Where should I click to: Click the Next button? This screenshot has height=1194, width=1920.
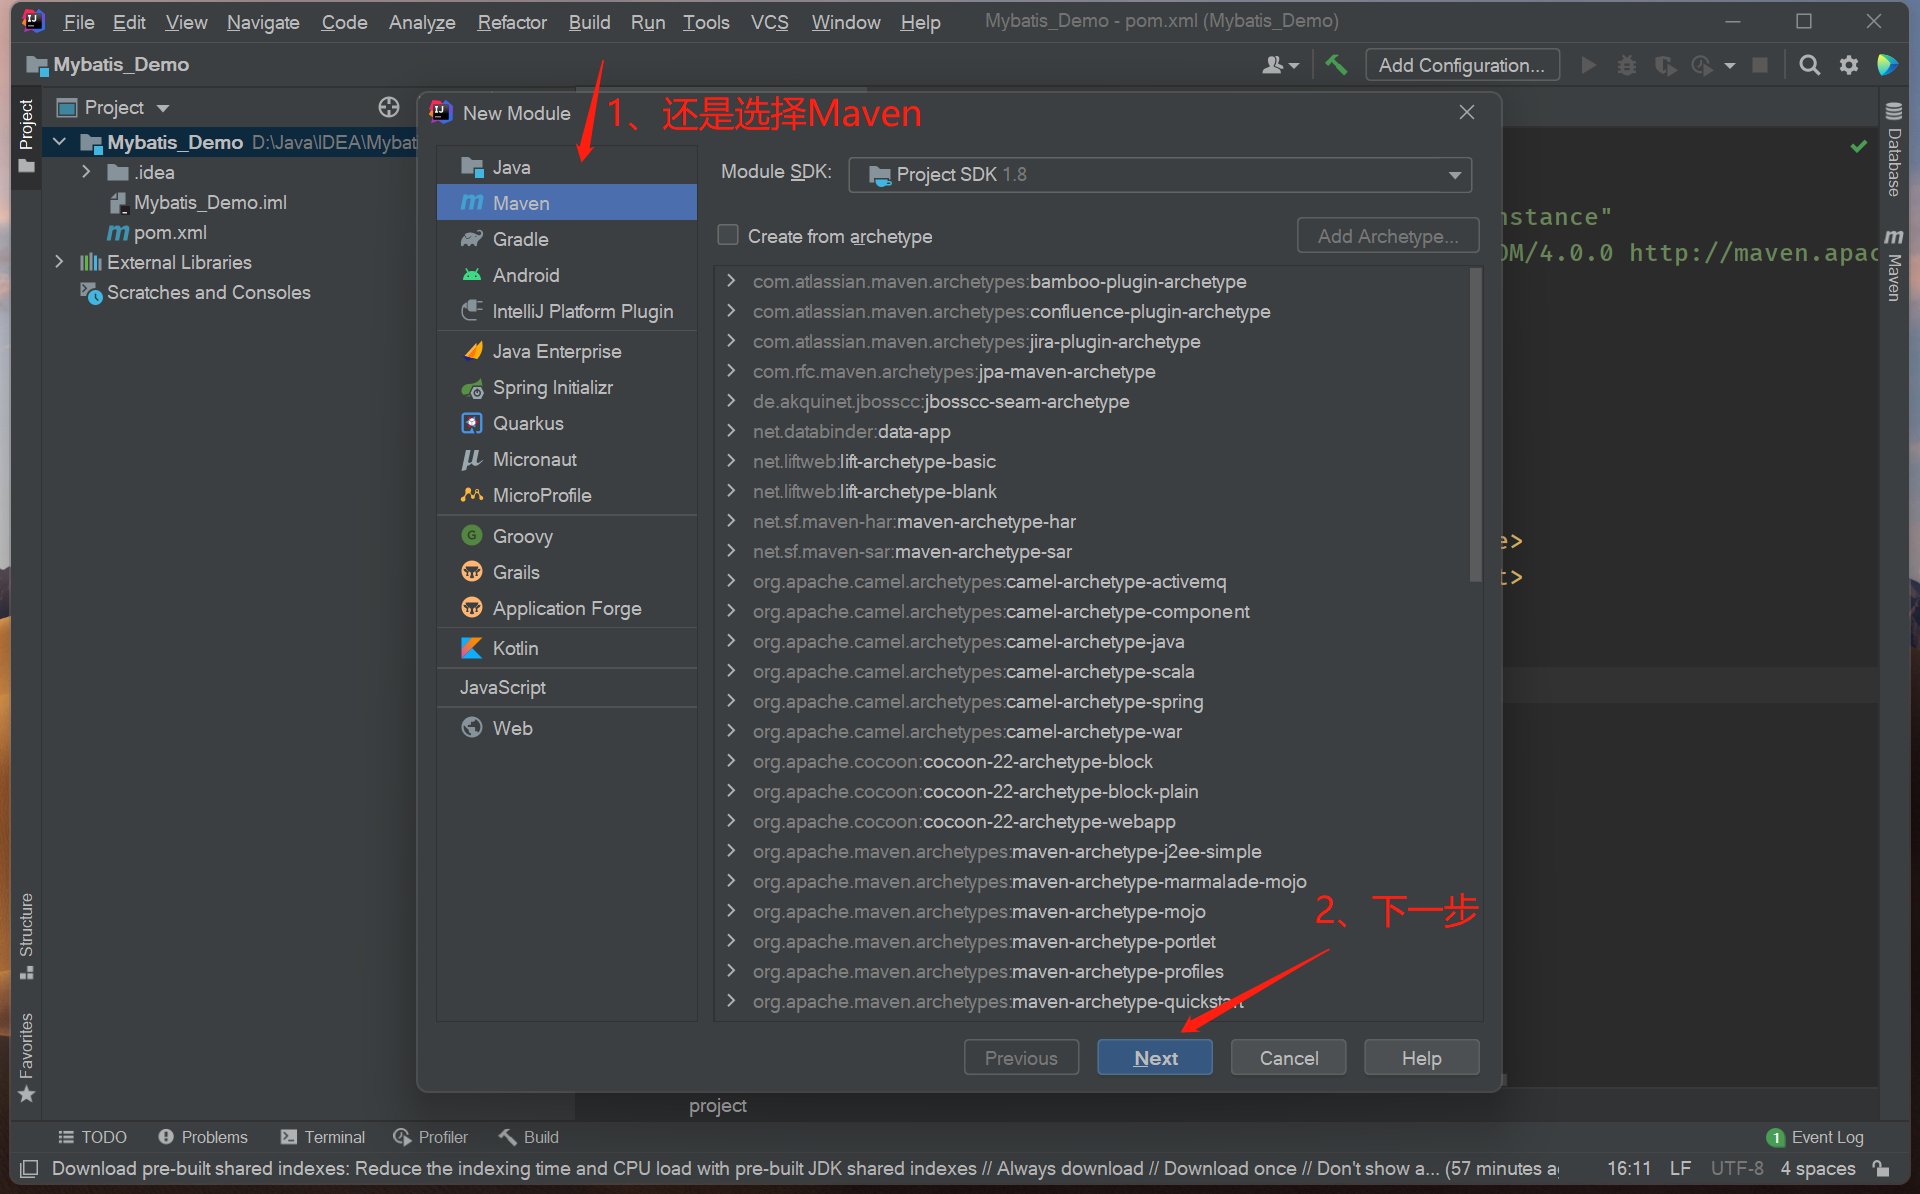[x=1154, y=1058]
